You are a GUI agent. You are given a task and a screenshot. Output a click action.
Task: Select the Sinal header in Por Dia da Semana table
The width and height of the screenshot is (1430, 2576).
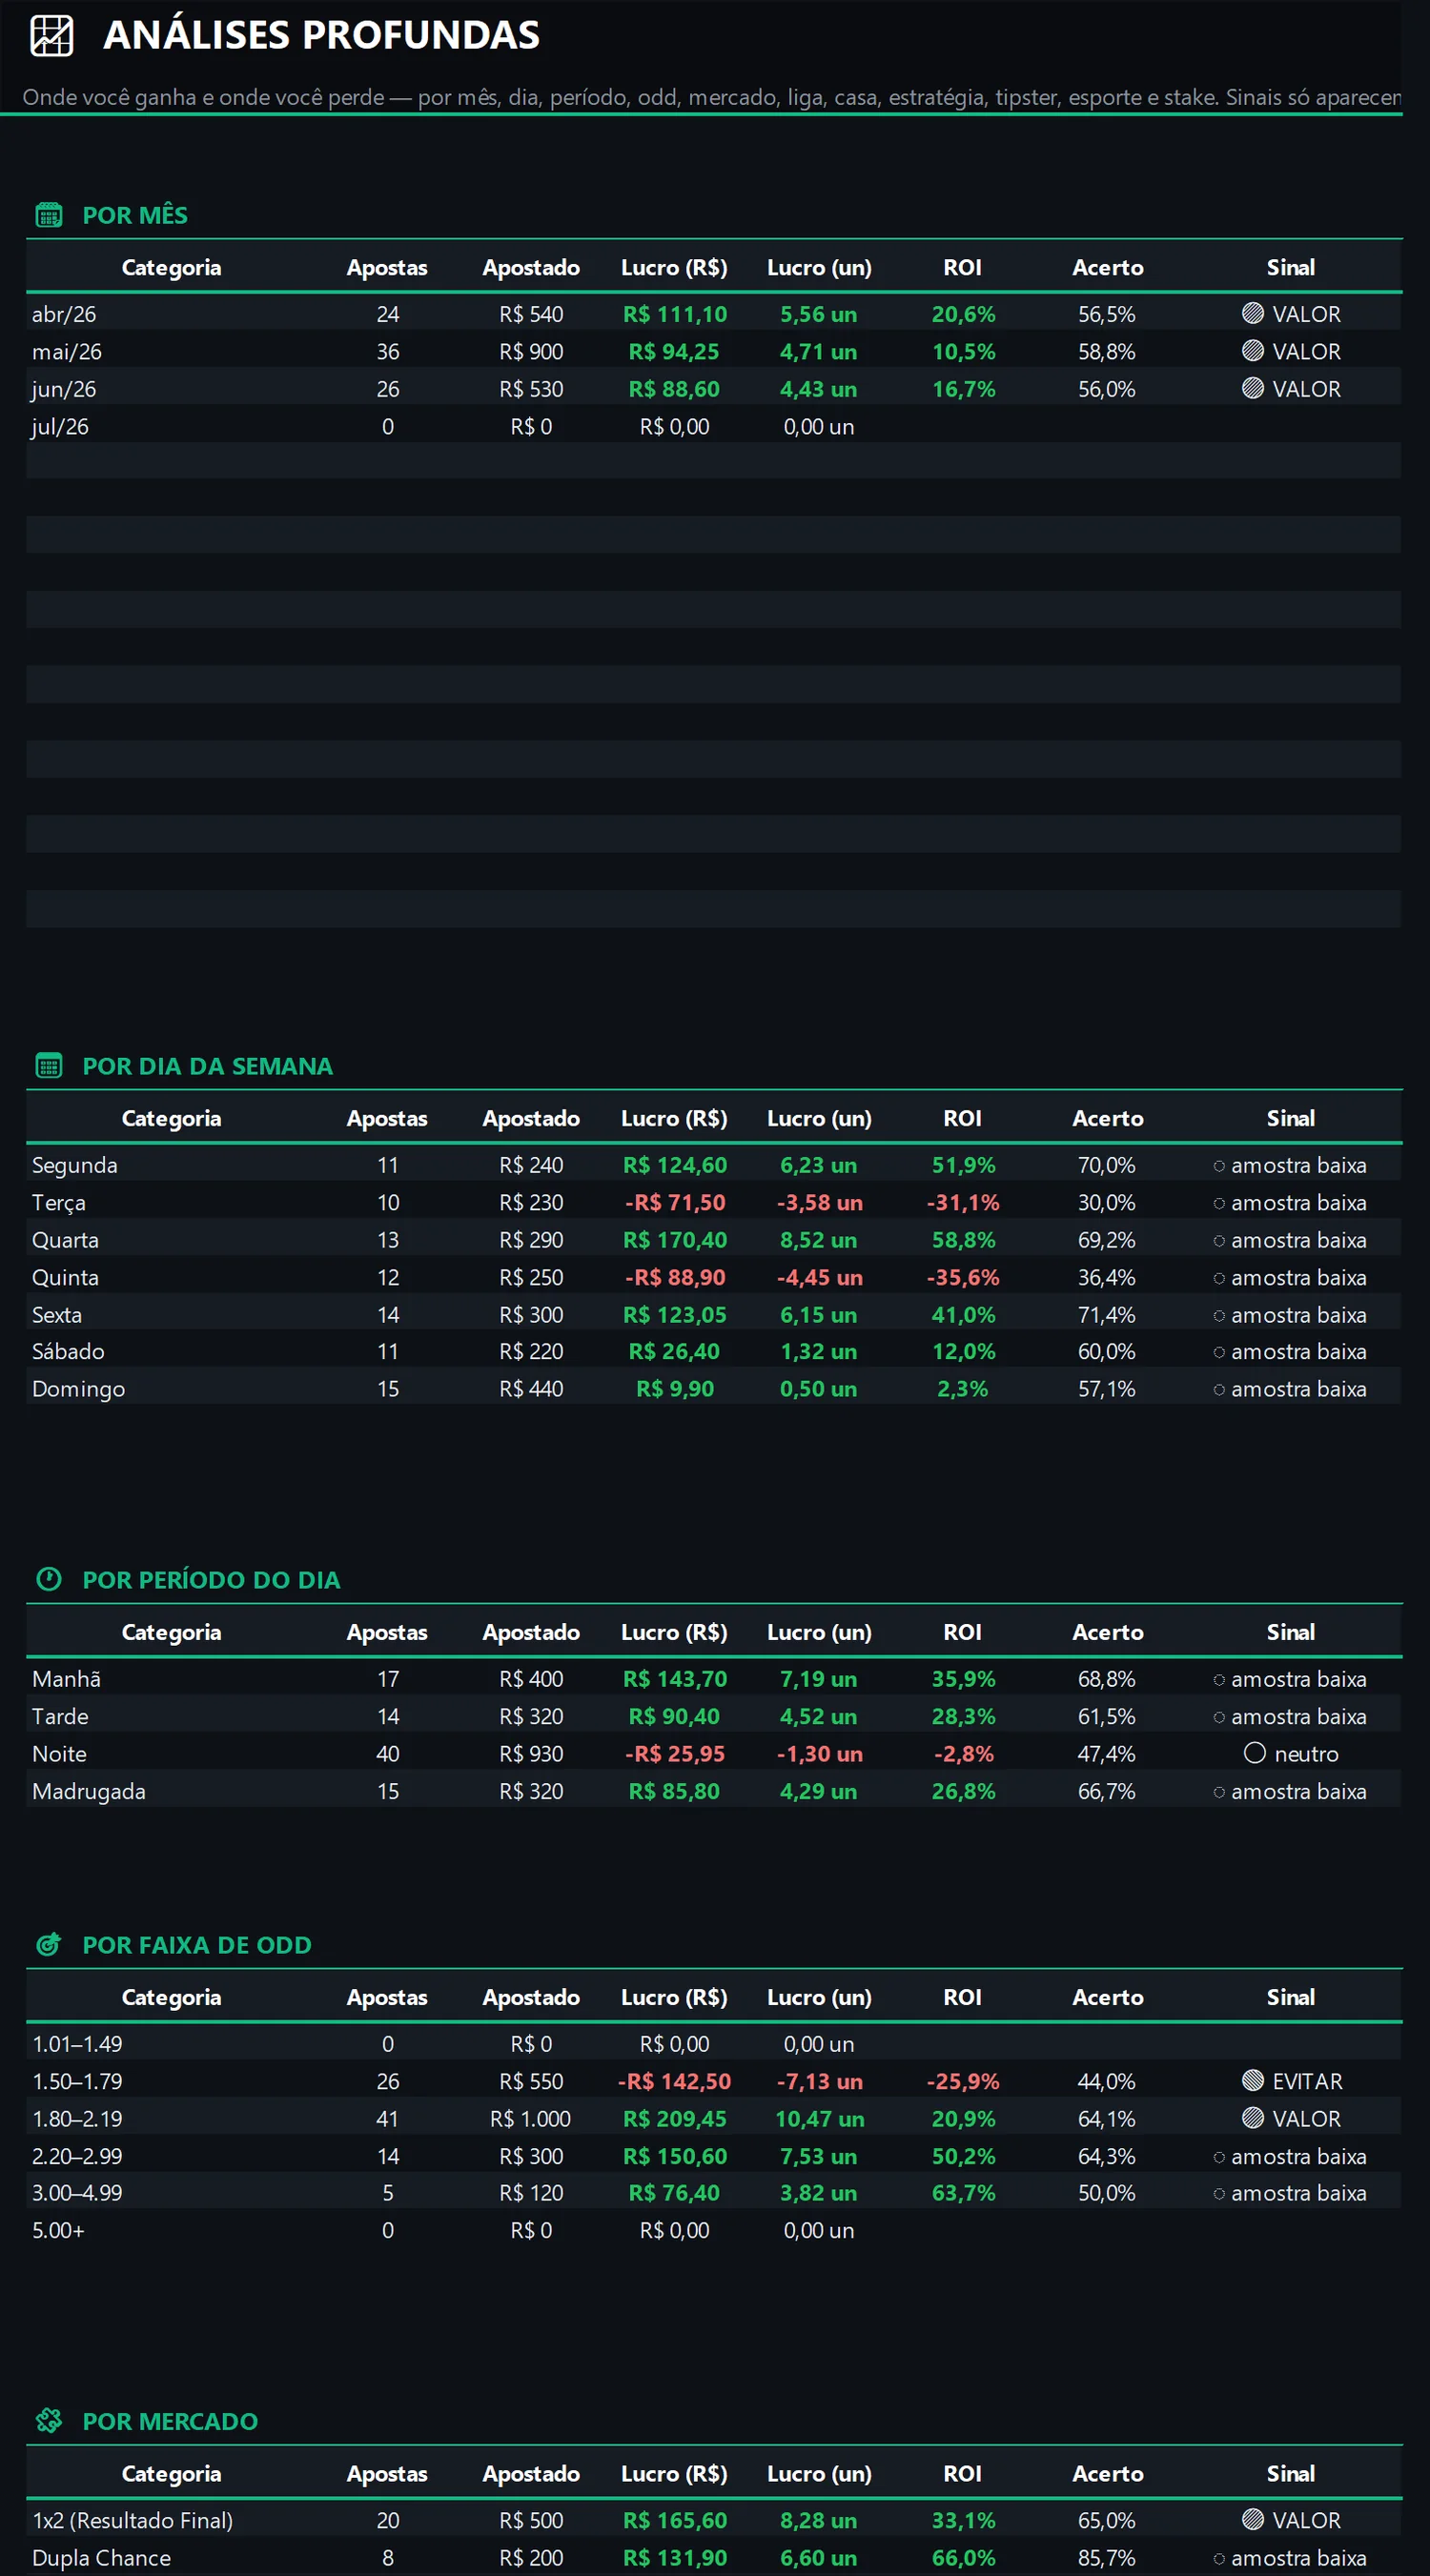point(1291,1119)
